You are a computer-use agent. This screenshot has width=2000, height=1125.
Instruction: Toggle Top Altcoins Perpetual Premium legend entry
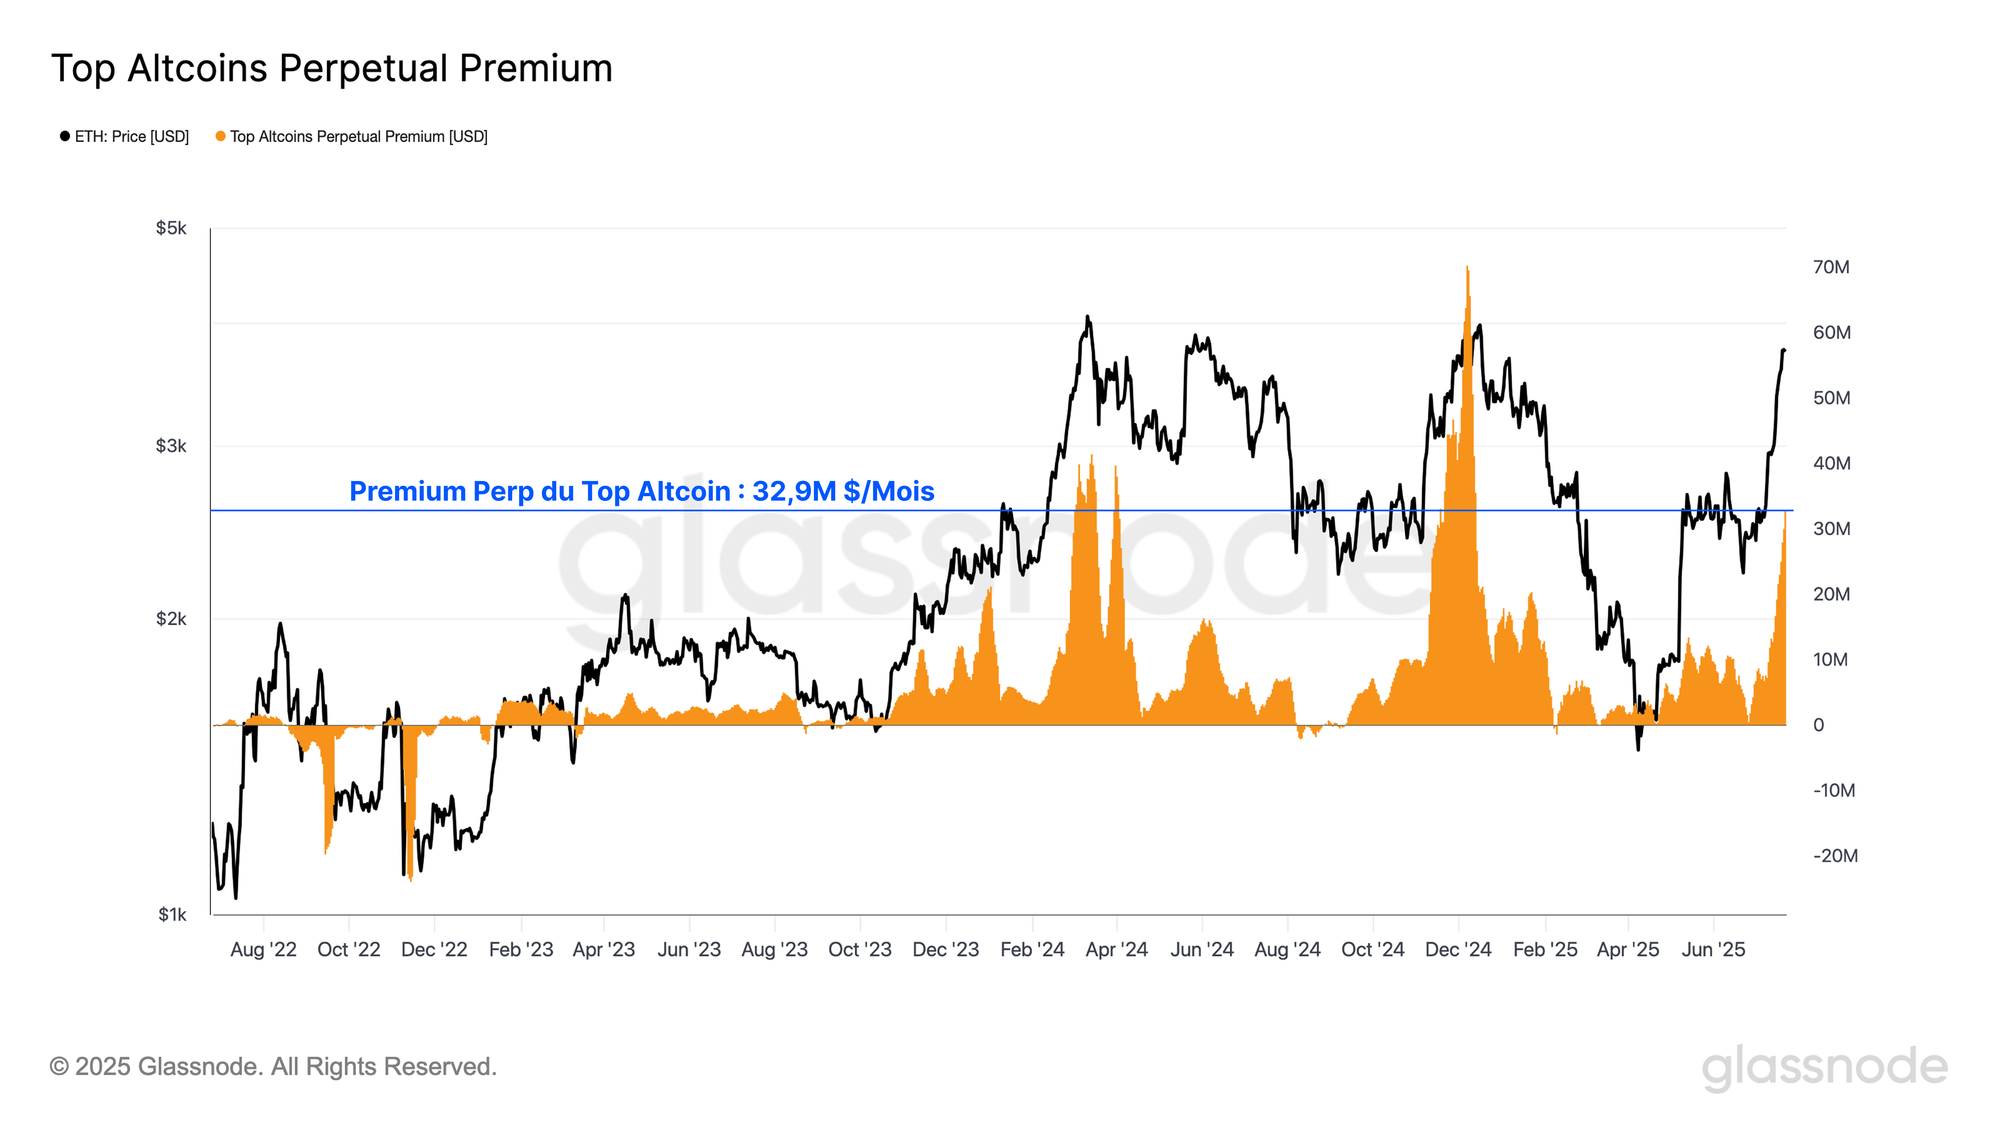click(351, 136)
